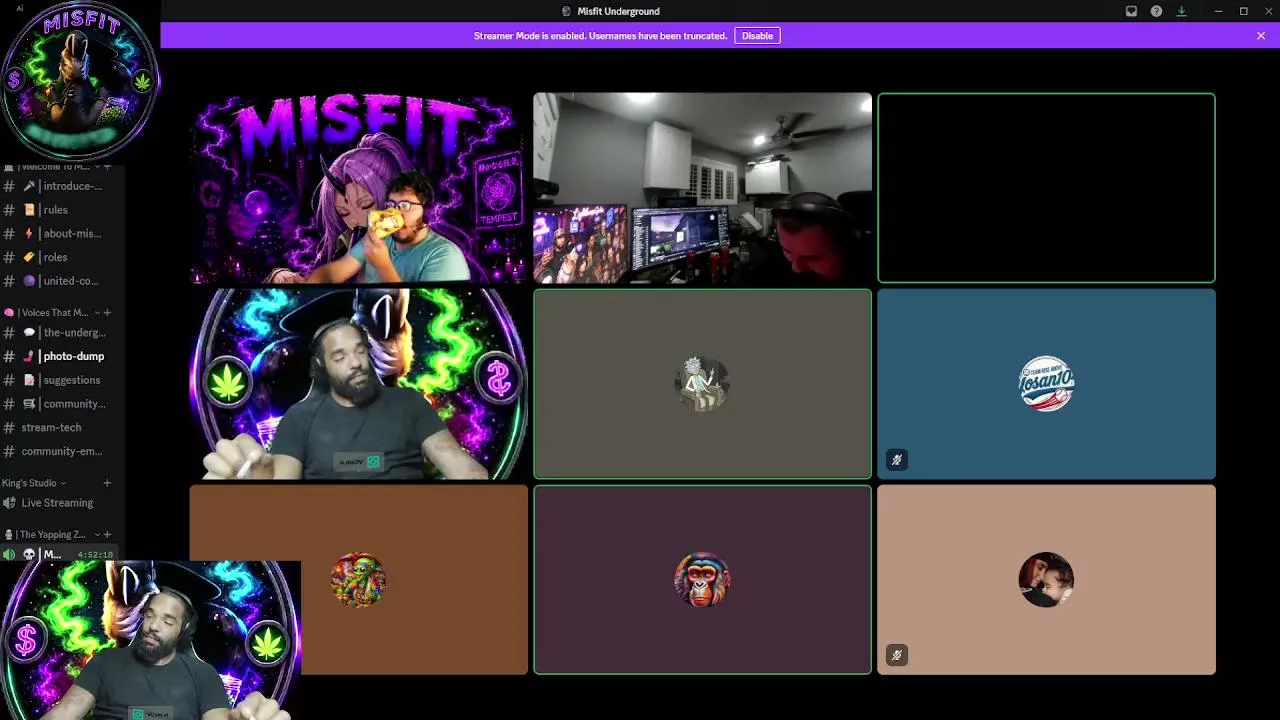The image size is (1280, 720).
Task: Focus the MISFIT Tempest anime video tile
Action: point(358,188)
